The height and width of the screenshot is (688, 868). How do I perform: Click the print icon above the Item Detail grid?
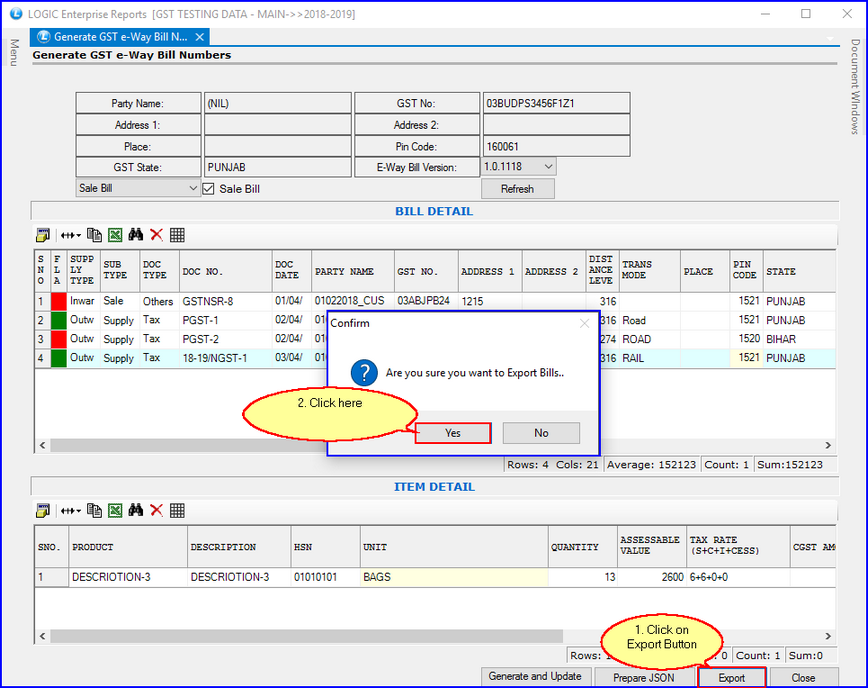click(x=41, y=510)
